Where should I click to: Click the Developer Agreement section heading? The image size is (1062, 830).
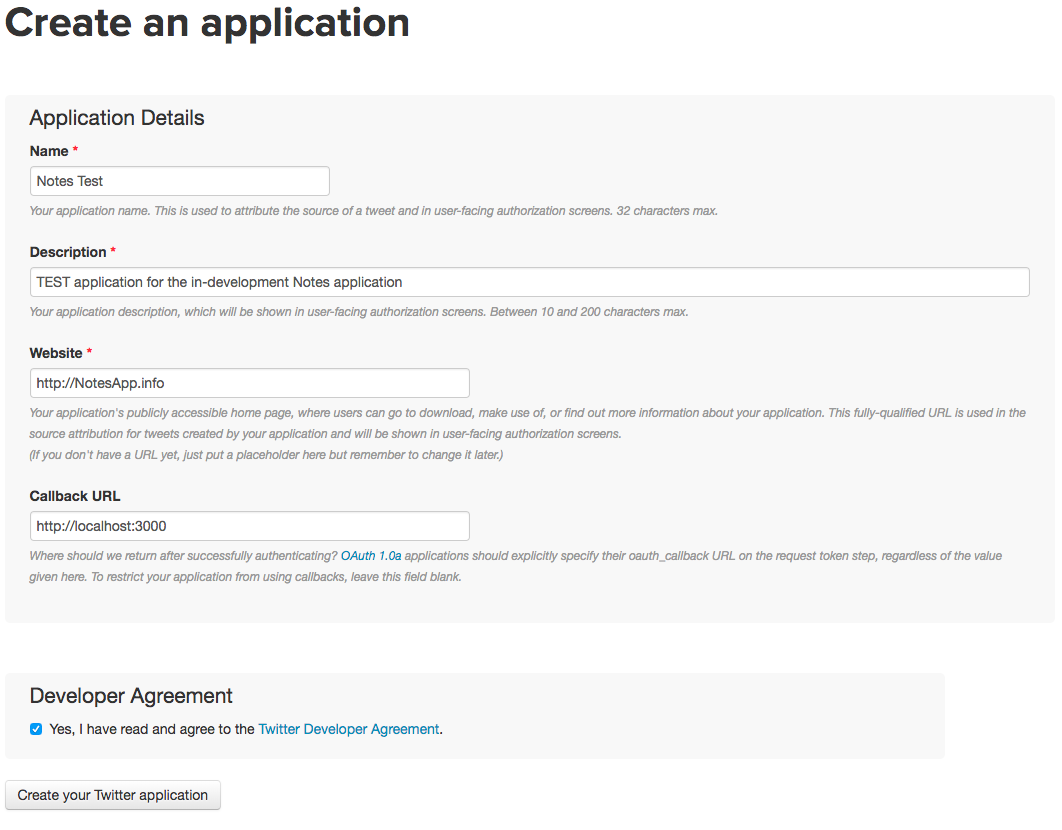coord(131,696)
